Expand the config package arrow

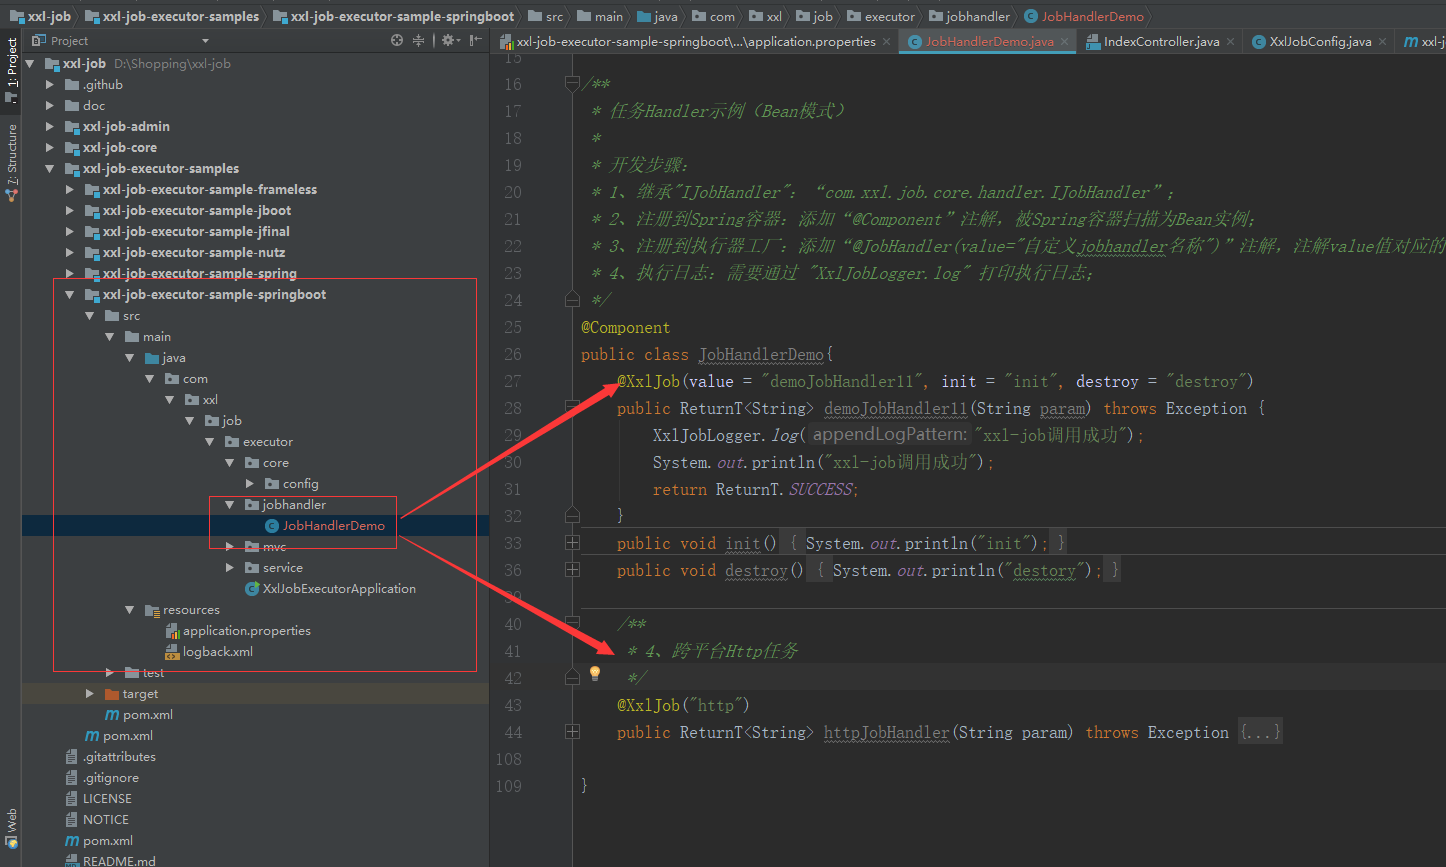pos(250,484)
